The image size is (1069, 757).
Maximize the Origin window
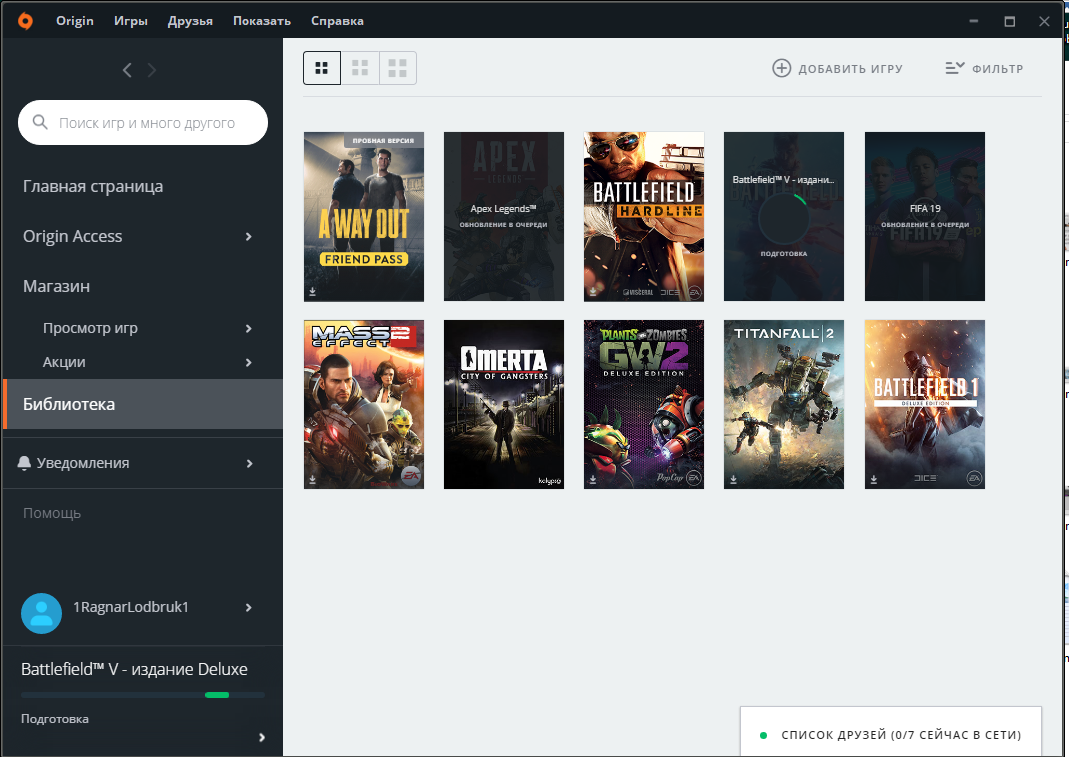click(x=1010, y=21)
